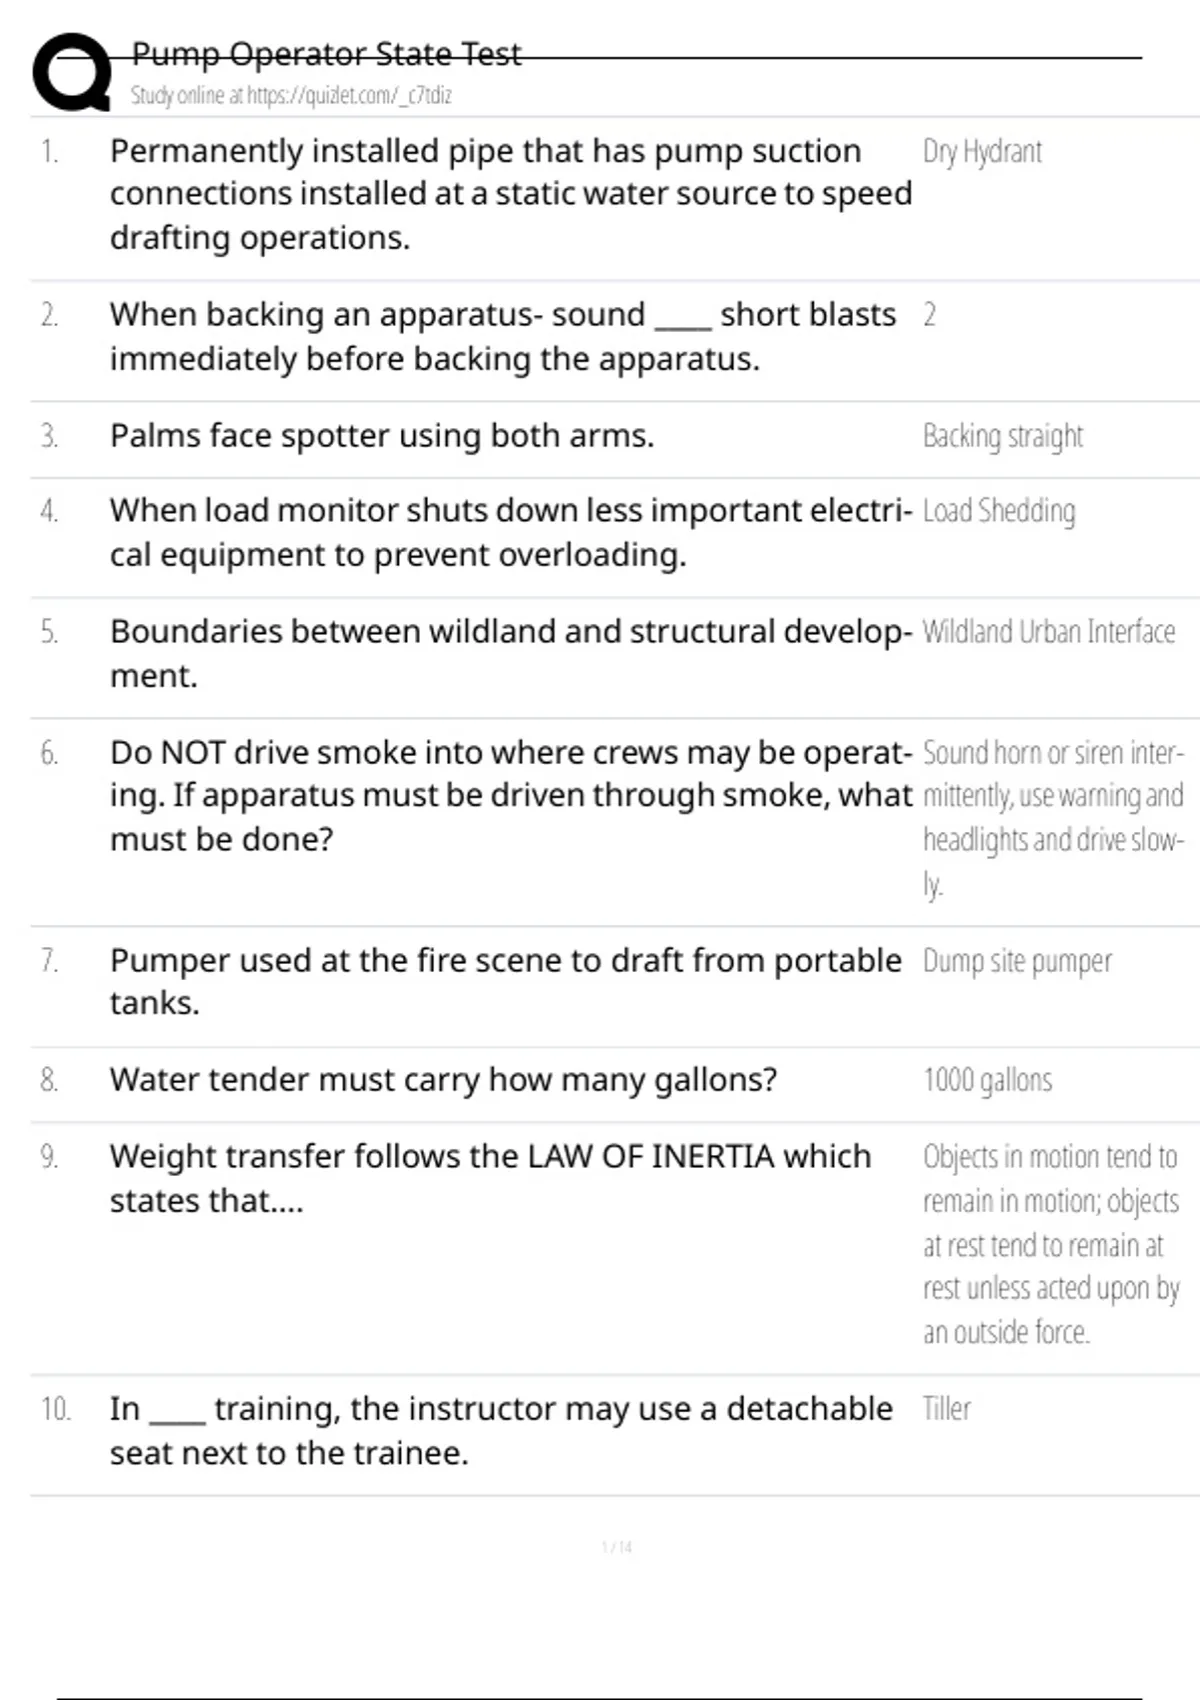
Task: Click the question about the permanently installed pipe
Action: [x=510, y=194]
